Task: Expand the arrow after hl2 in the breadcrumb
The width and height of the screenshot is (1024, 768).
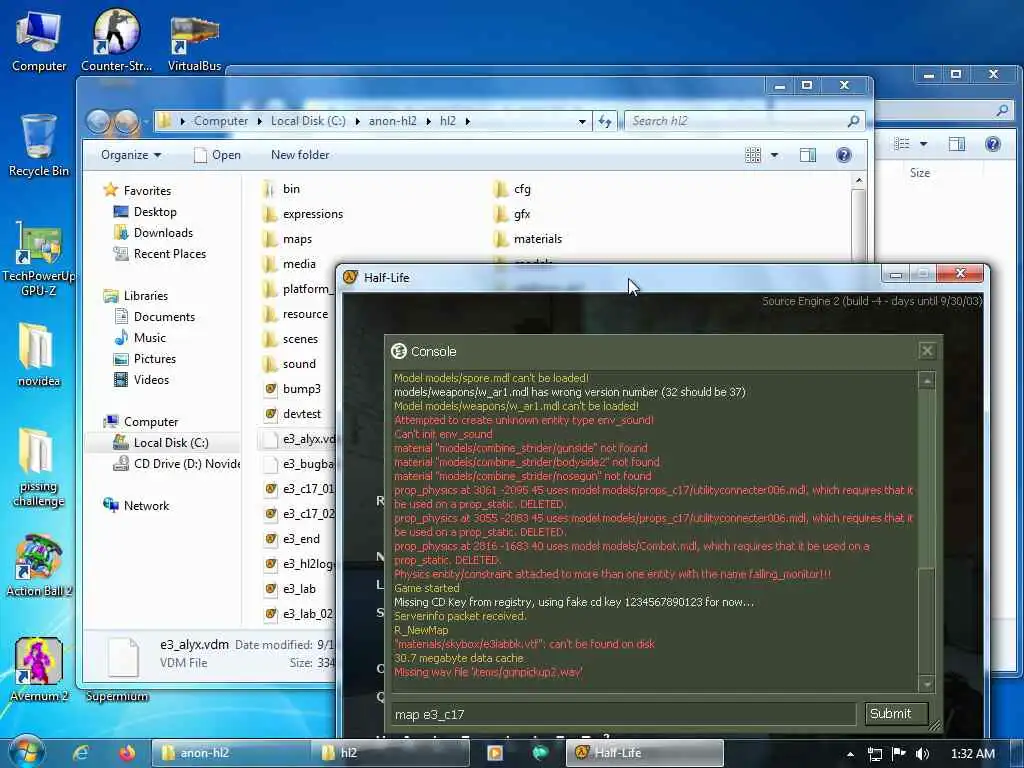Action: point(468,121)
